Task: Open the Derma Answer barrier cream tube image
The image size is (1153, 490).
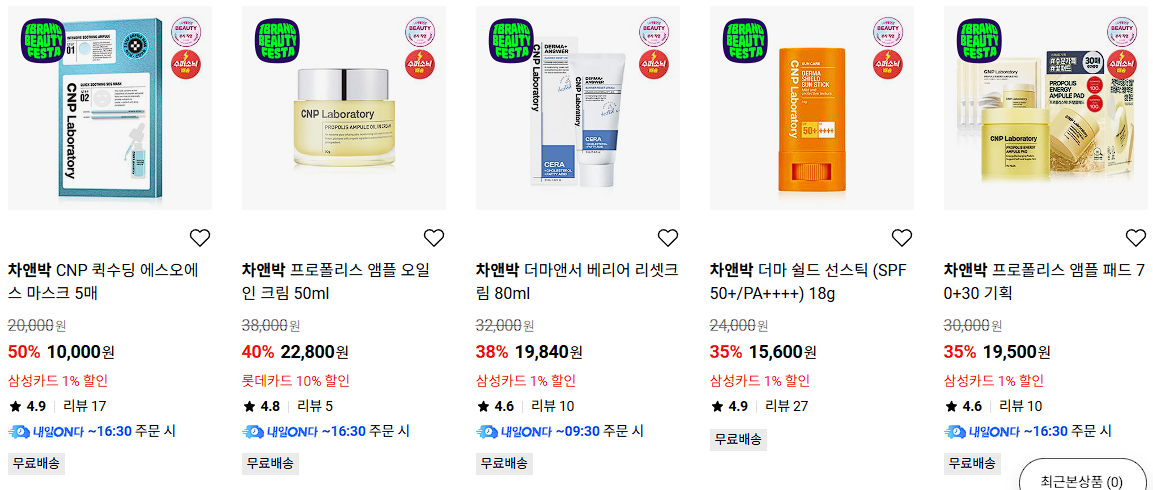Action: click(x=577, y=108)
